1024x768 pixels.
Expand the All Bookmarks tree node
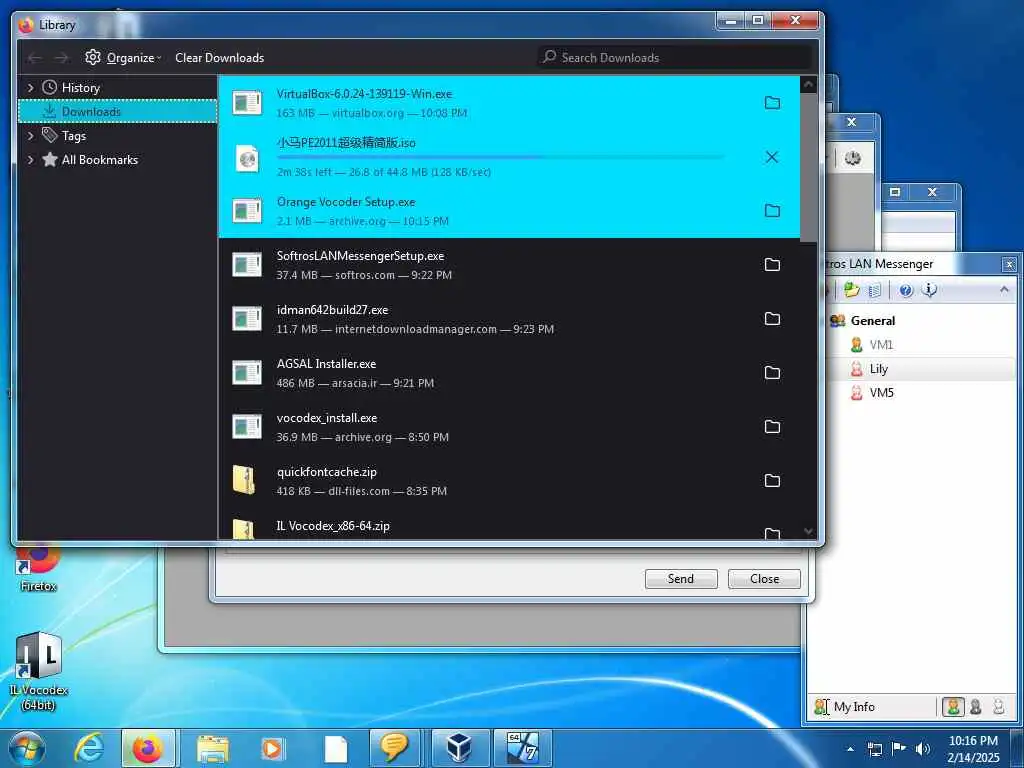coord(30,160)
